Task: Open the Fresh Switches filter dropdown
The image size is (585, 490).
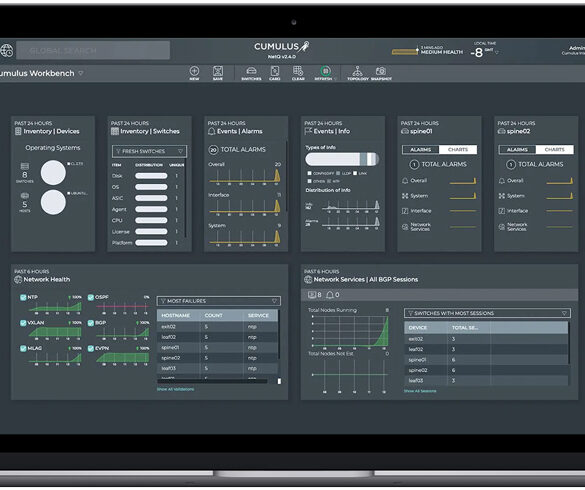Action: [149, 151]
